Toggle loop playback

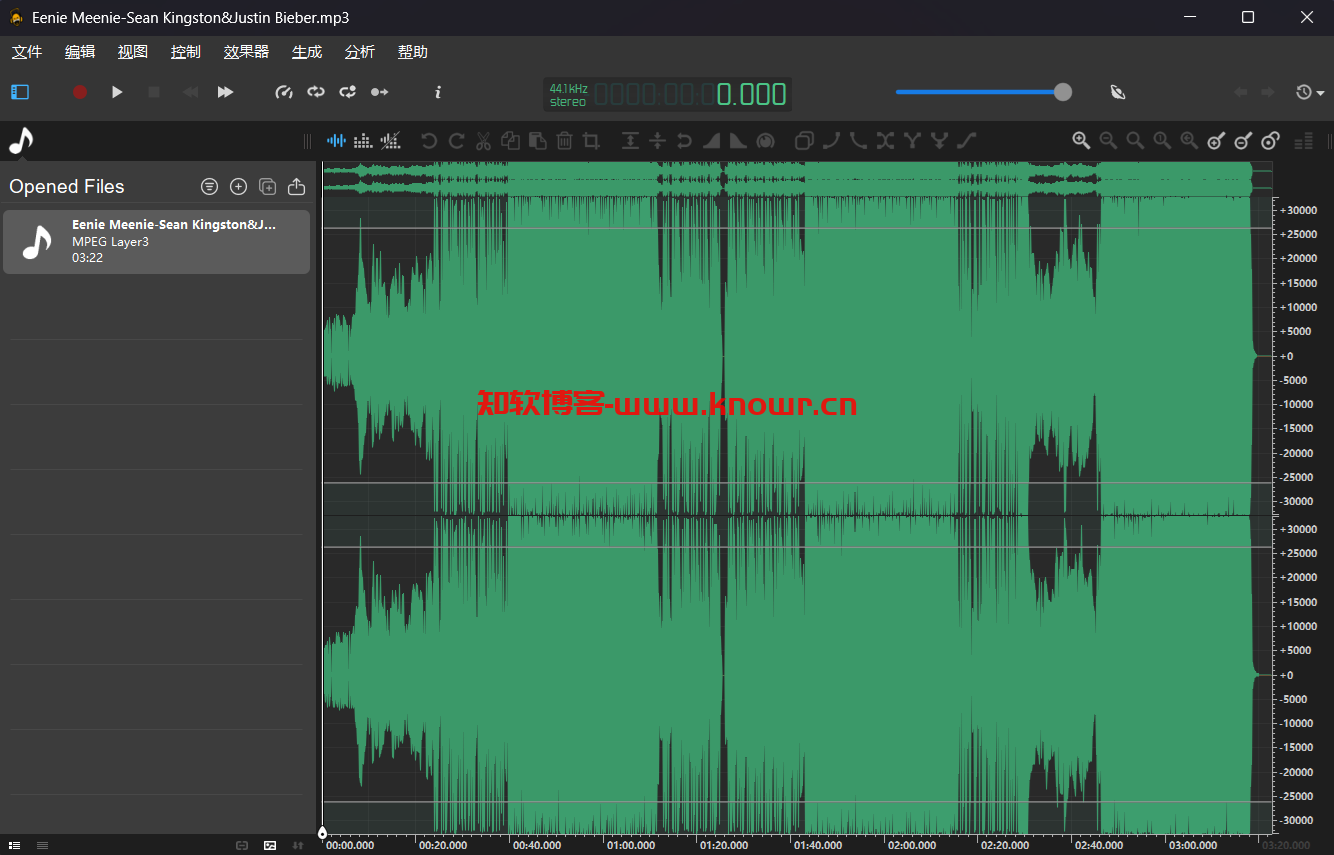pyautogui.click(x=316, y=92)
